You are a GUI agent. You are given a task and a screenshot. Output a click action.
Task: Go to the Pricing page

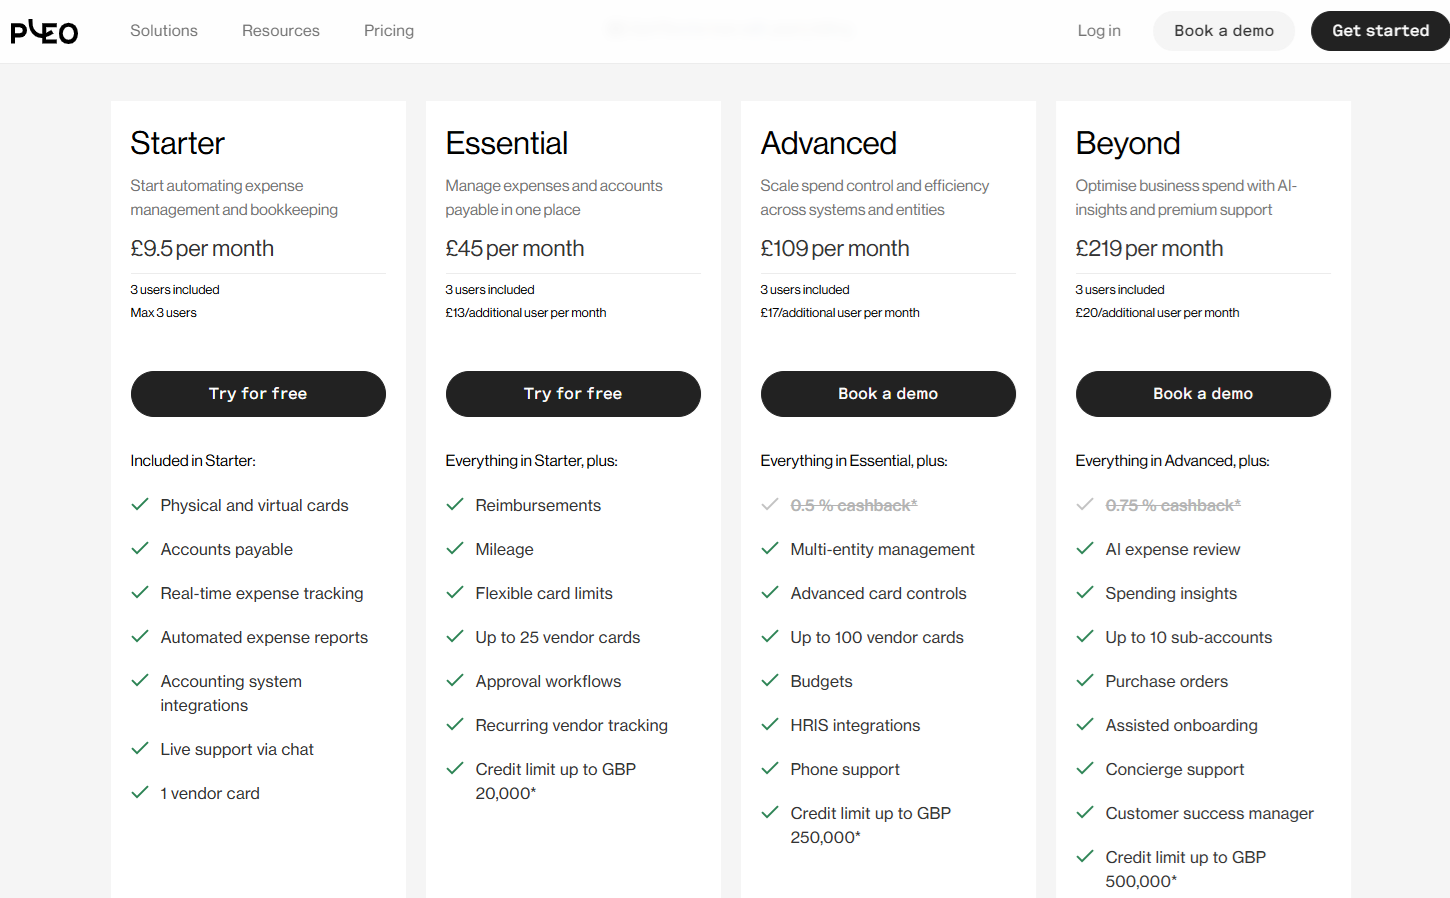(389, 31)
